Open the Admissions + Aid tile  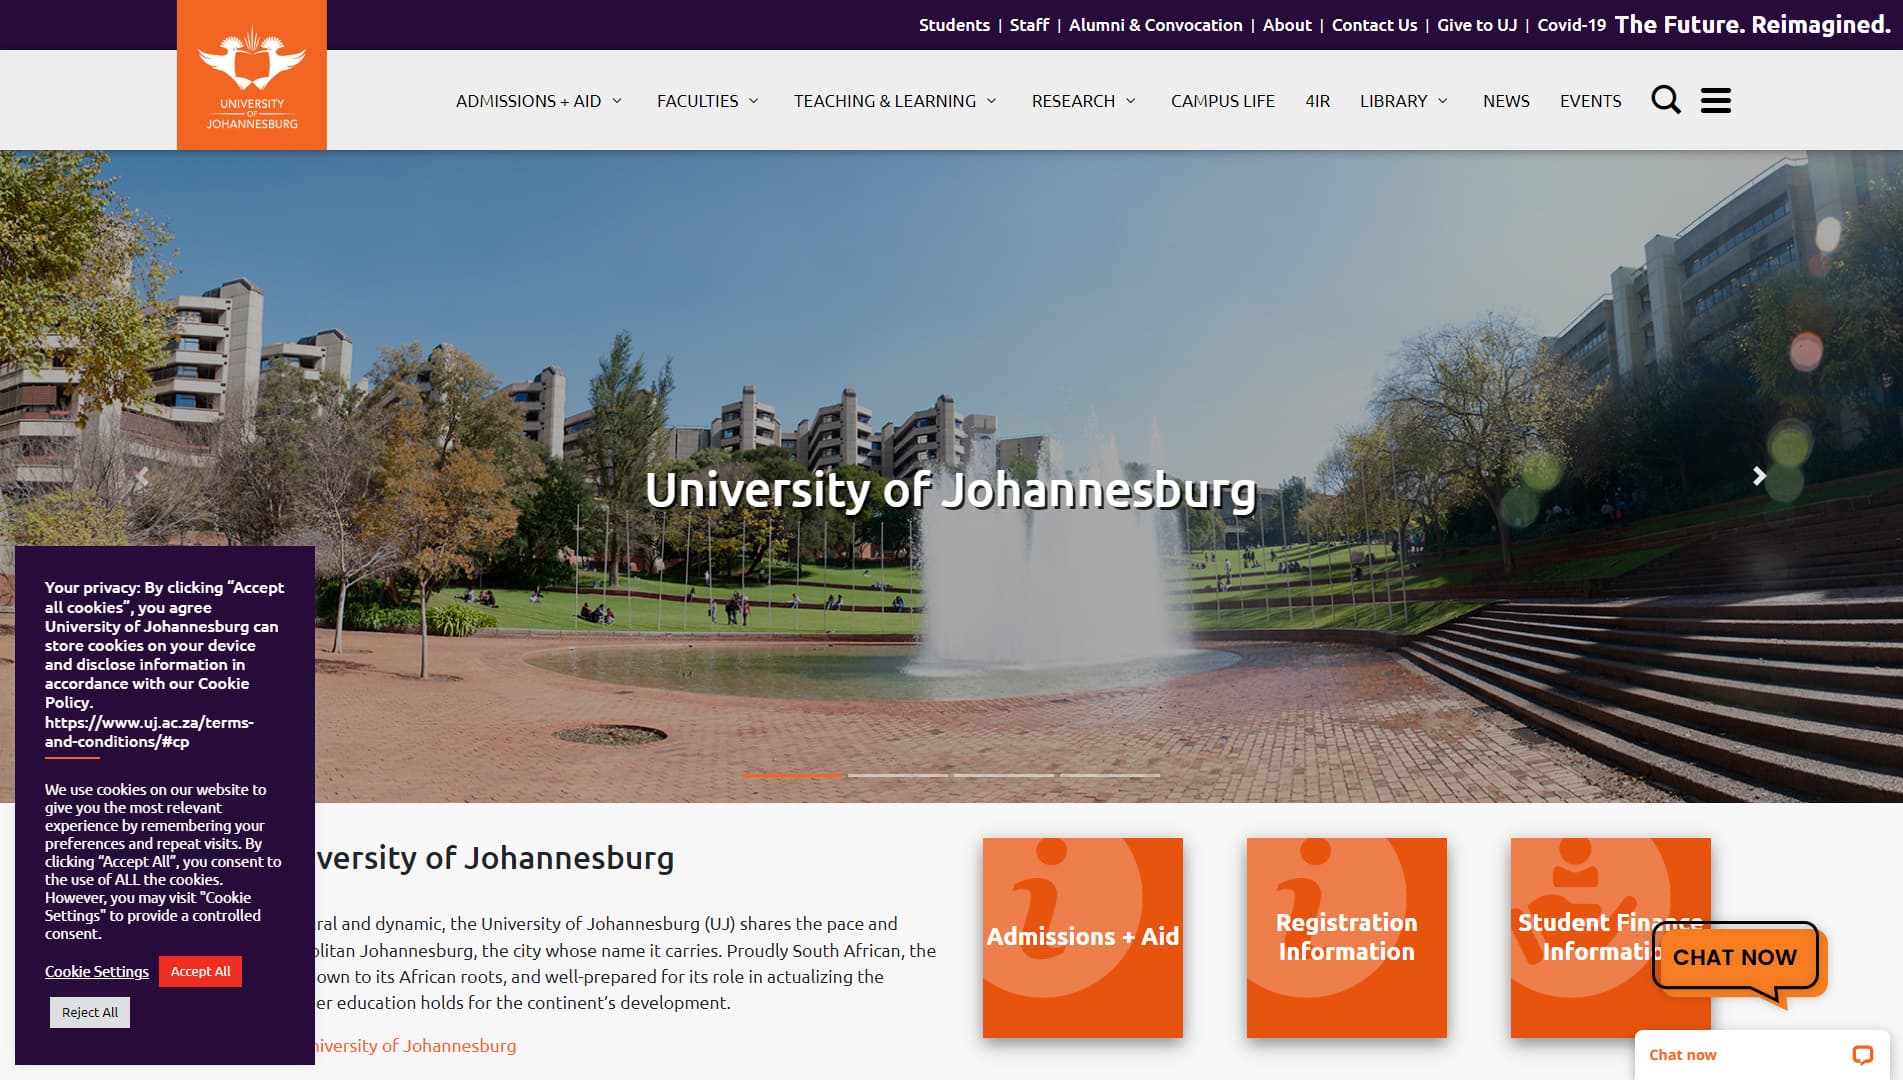1083,937
